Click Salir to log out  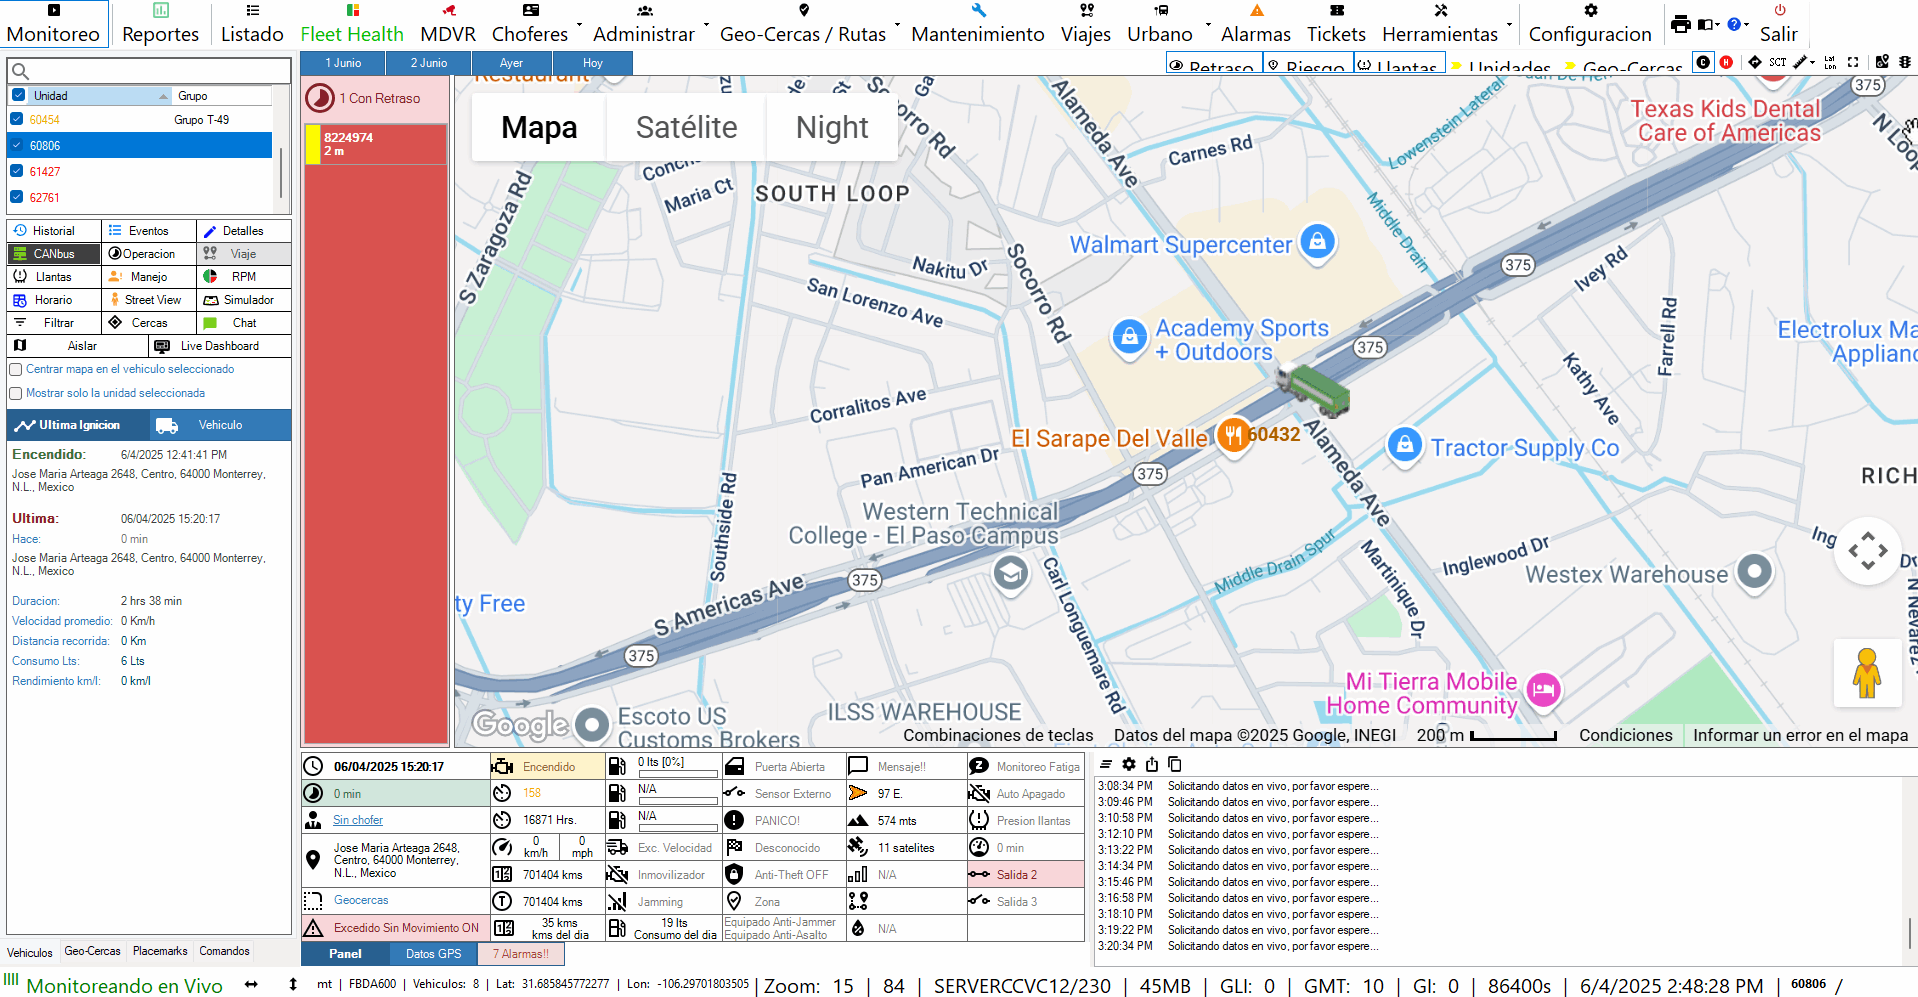tap(1779, 24)
